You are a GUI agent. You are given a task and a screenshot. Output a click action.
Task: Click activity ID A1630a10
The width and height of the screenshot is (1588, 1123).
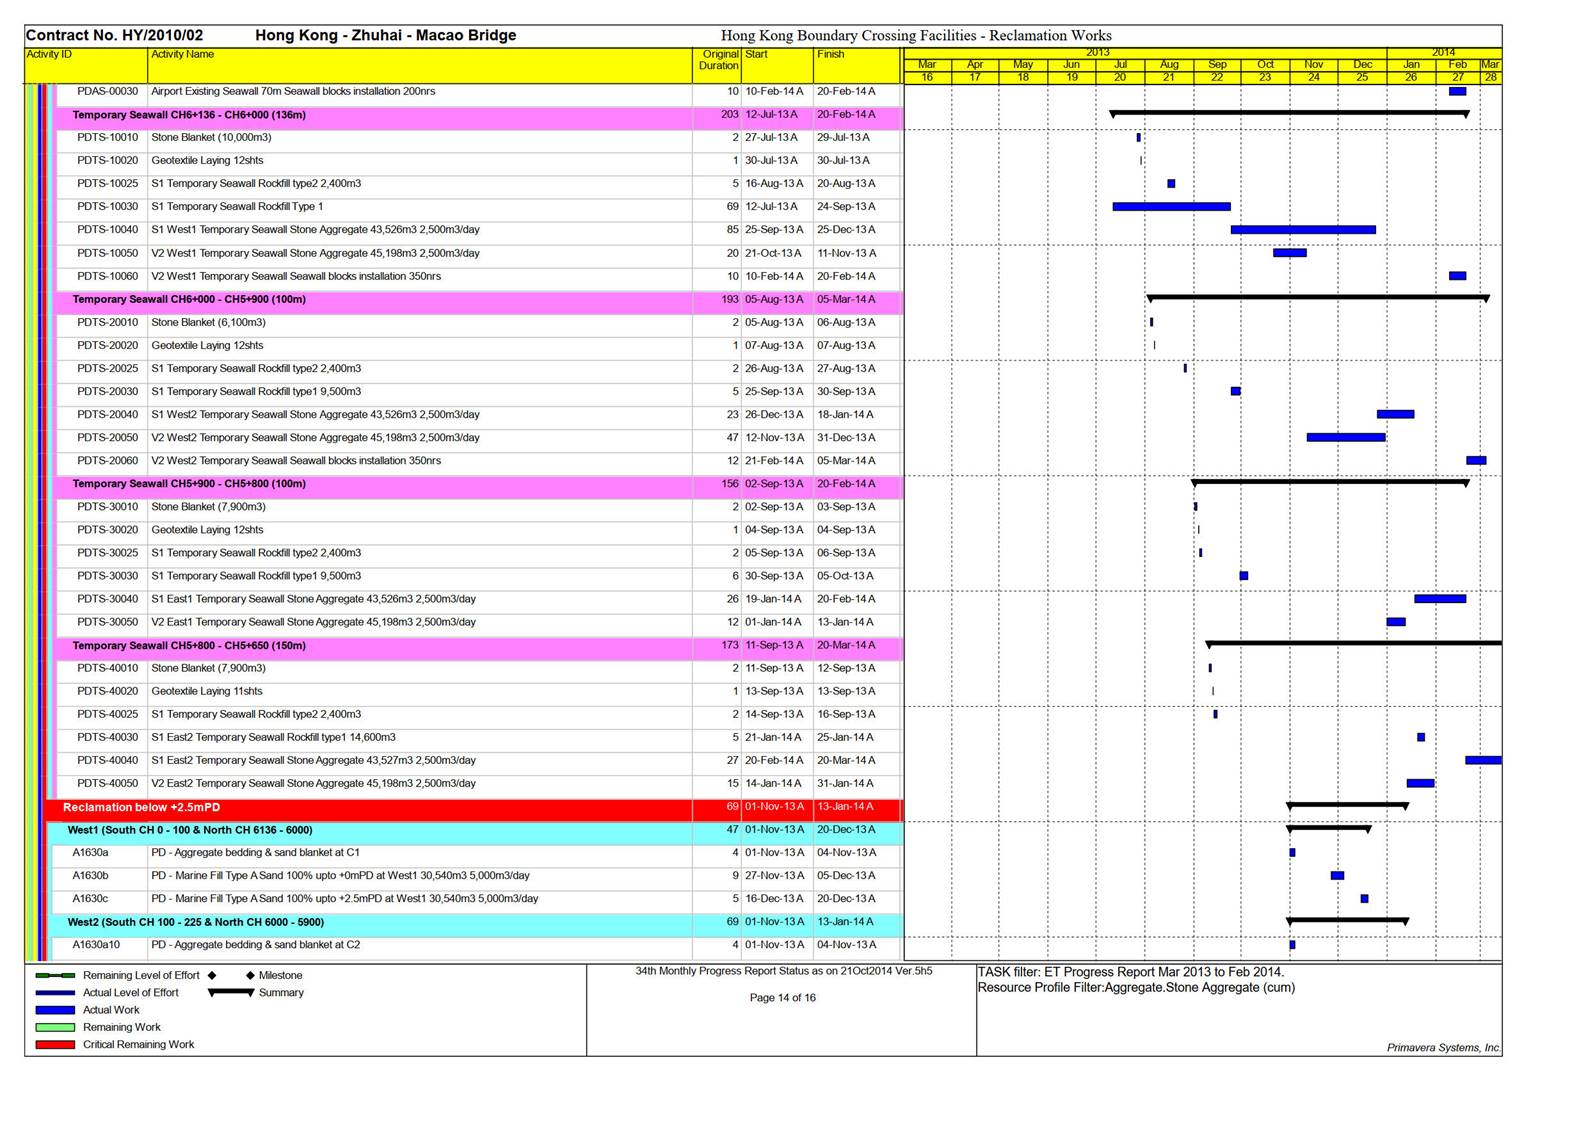tap(96, 944)
